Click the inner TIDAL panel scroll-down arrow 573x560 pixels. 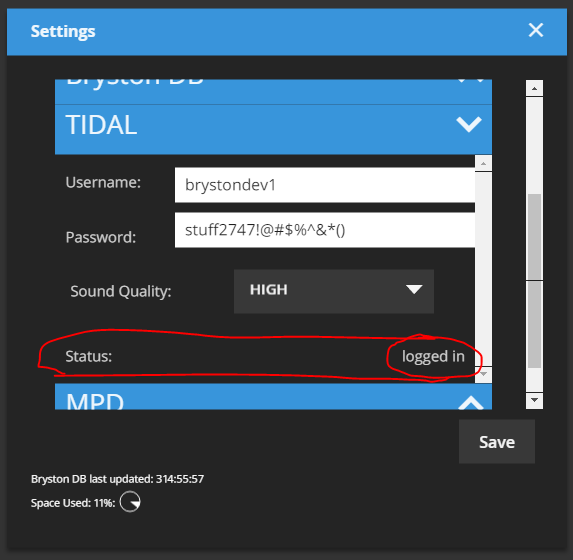pyautogui.click(x=483, y=374)
